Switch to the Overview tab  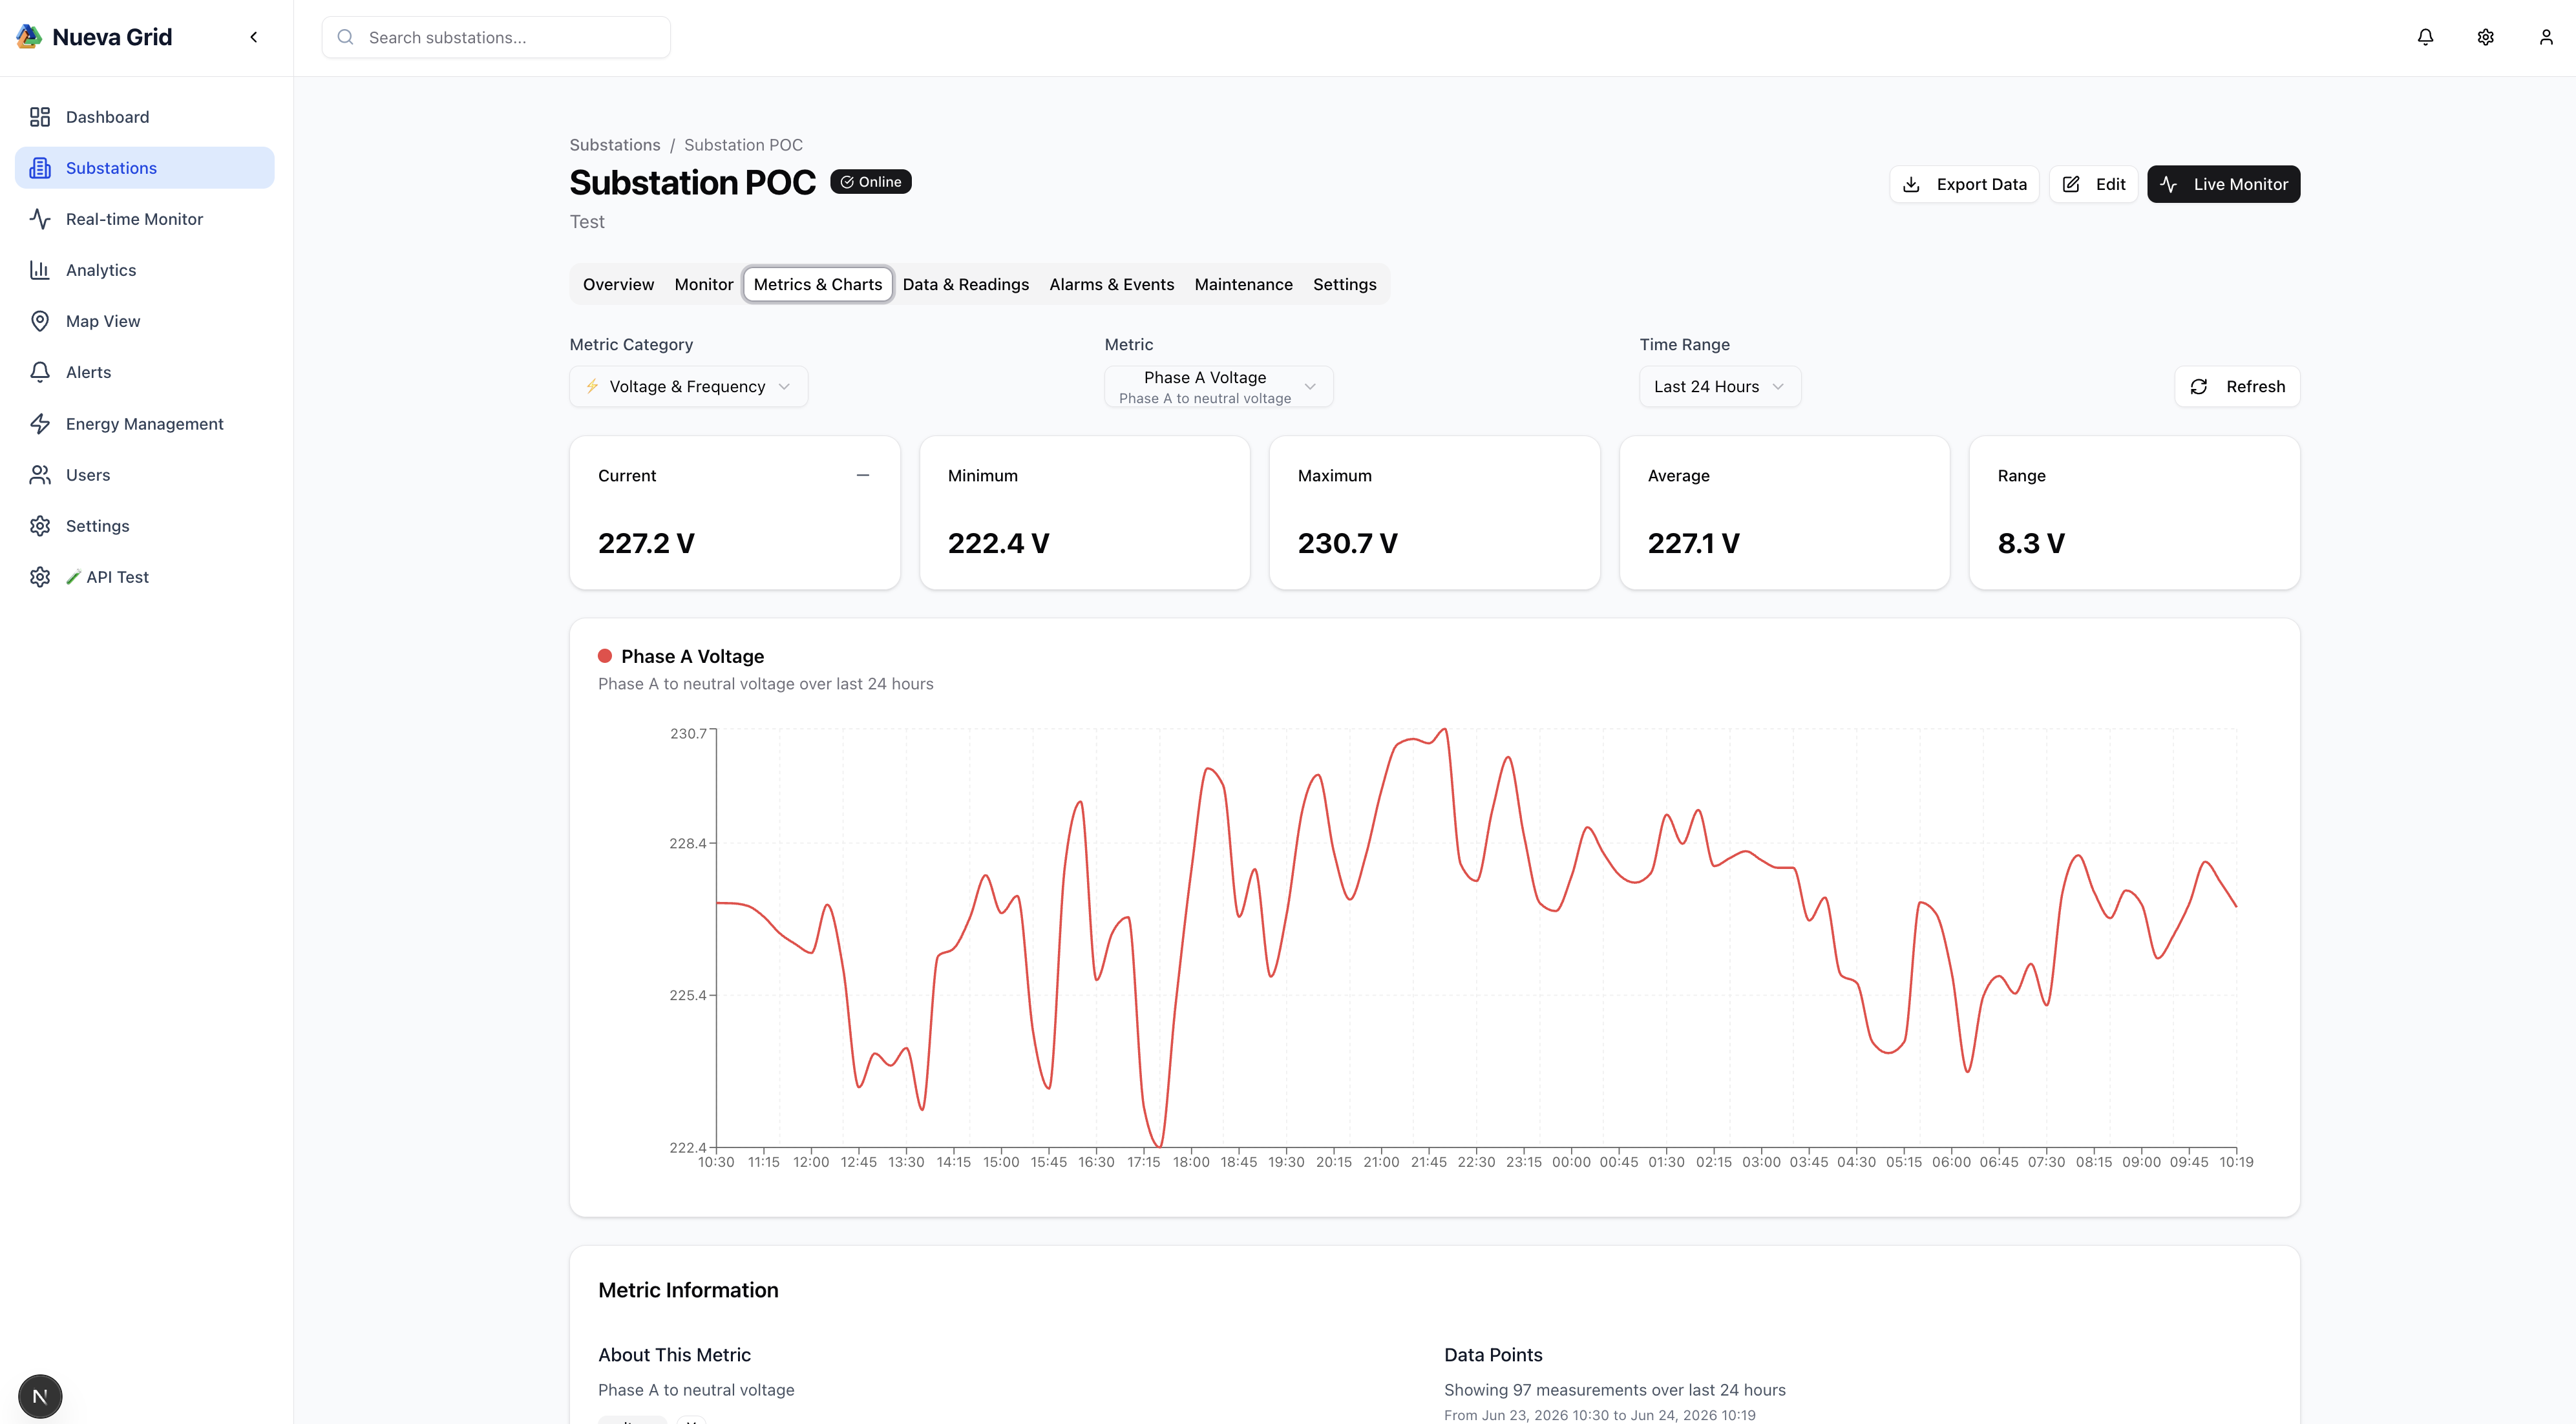coord(619,285)
